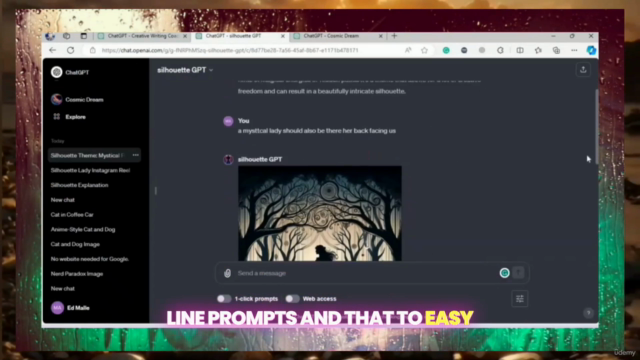
Task: Click the share chat upload icon
Action: (583, 70)
